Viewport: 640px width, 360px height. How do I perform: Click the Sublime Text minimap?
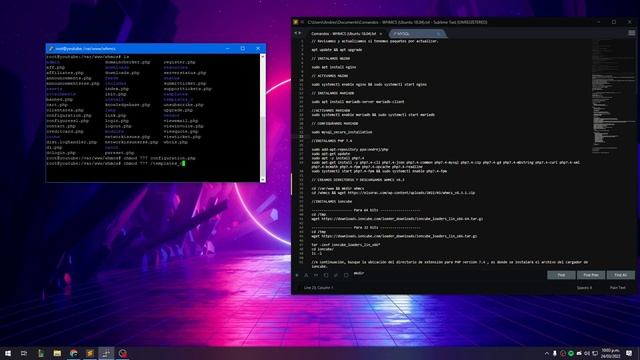(x=613, y=96)
